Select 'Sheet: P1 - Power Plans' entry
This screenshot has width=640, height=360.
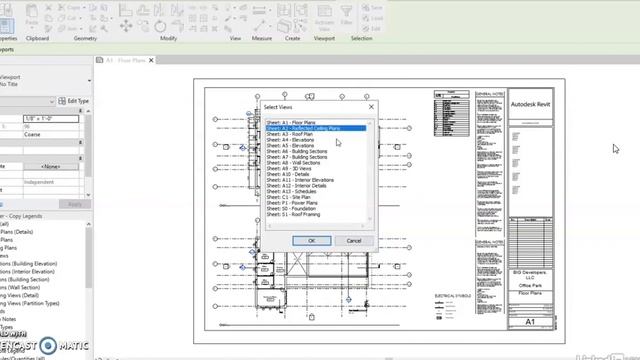[292, 202]
